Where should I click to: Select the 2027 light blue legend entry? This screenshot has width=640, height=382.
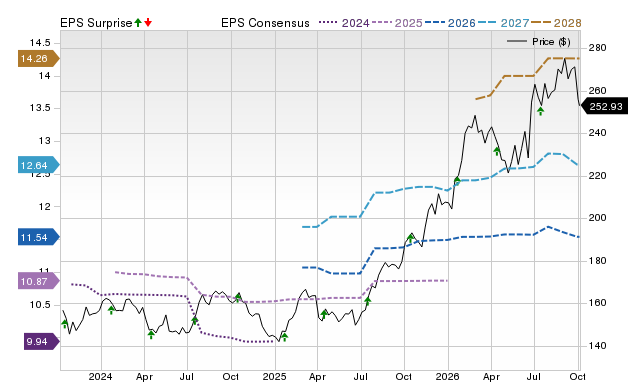pyautogui.click(x=503, y=23)
